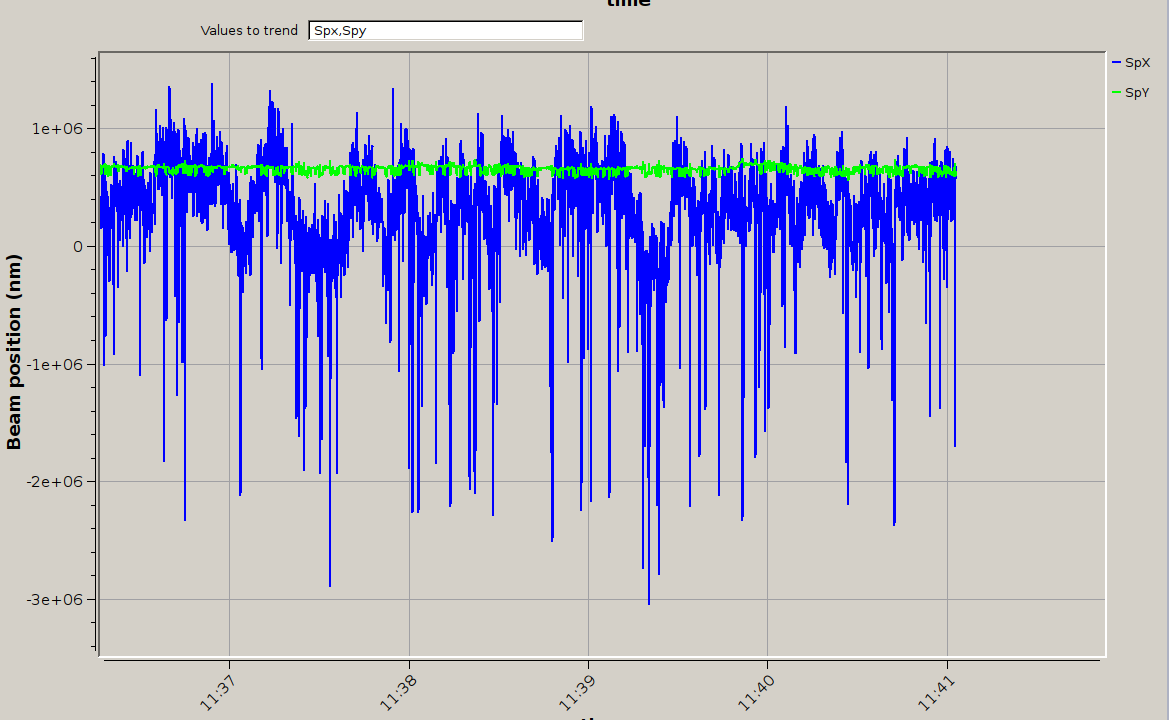This screenshot has width=1169, height=720.
Task: Click the green SpY trace's right end
Action: coord(955,173)
